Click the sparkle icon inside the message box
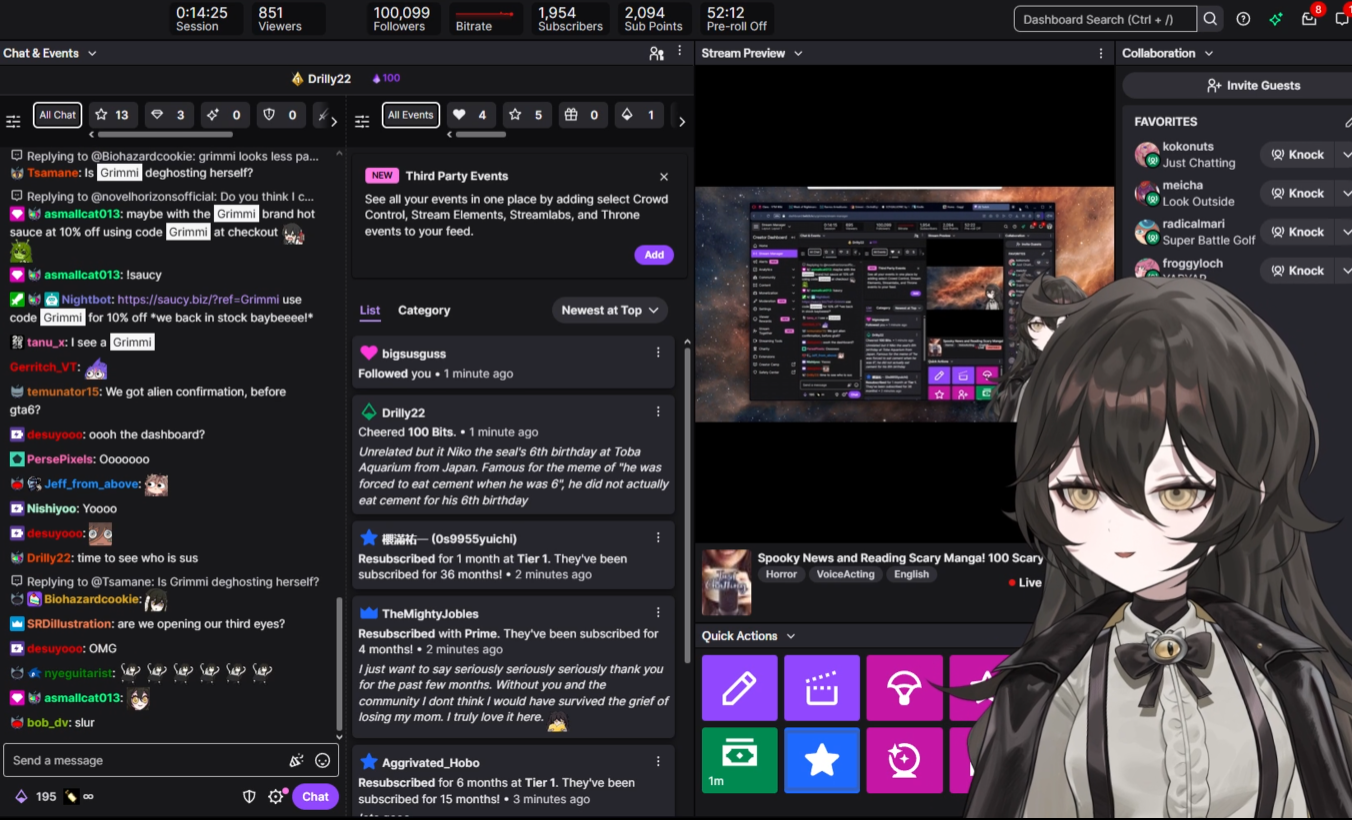Viewport: 1352px width, 820px height. point(296,761)
